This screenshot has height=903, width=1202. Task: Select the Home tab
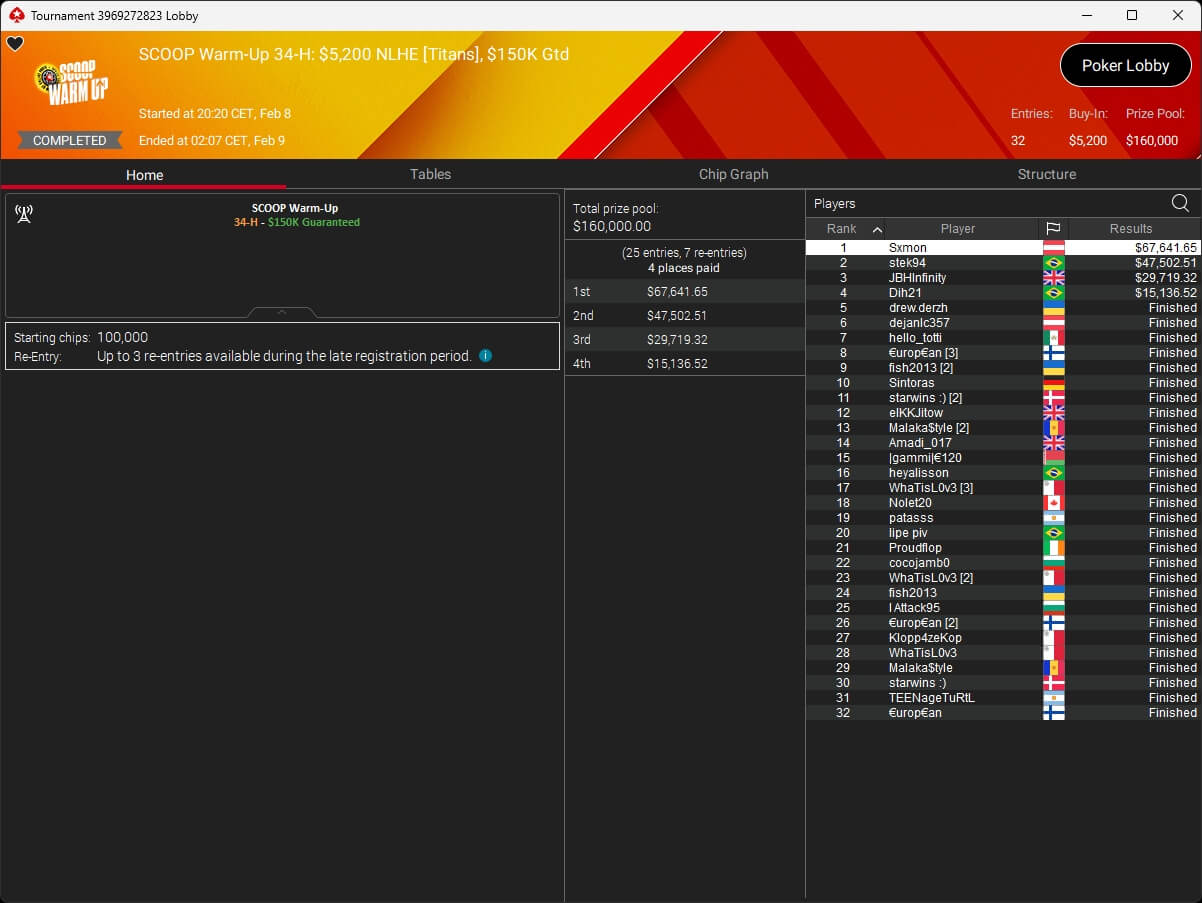point(144,175)
